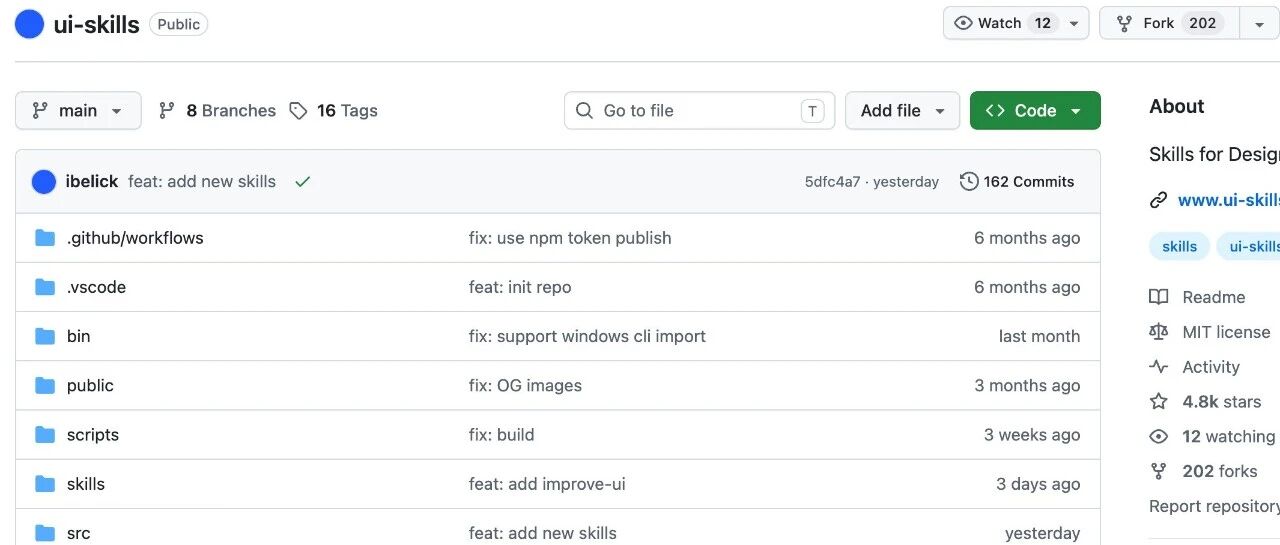Open the .github/workflows folder
This screenshot has height=545, width=1280.
[x=135, y=238]
